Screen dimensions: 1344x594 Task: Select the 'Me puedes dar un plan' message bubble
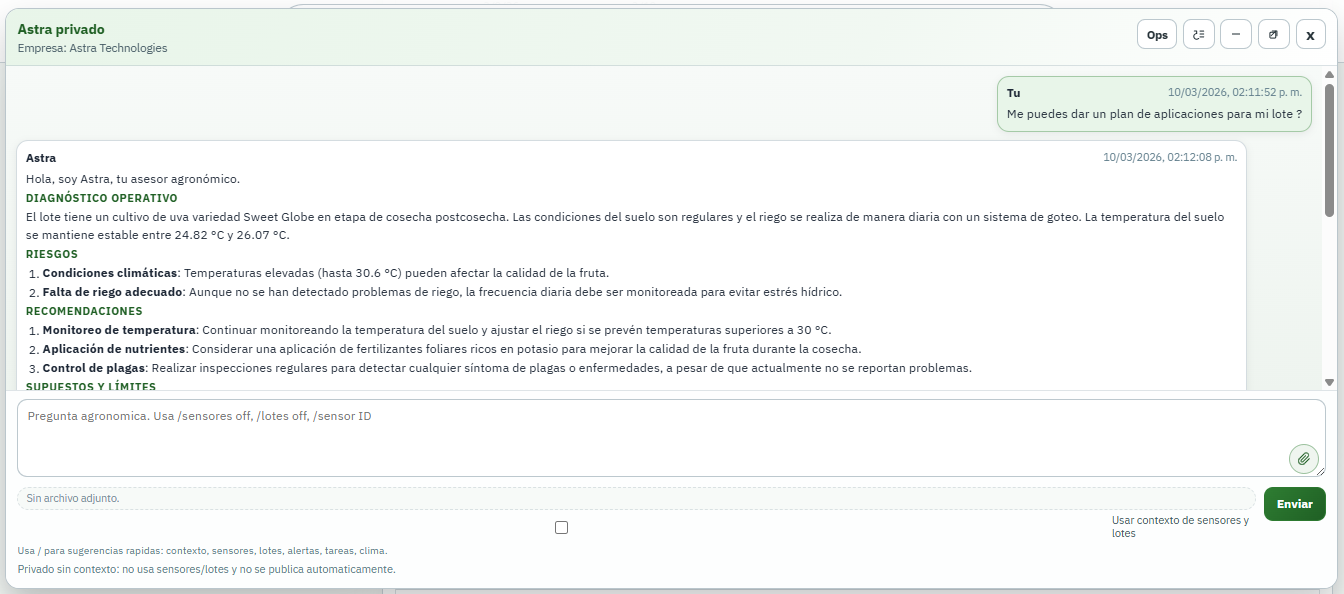1155,104
